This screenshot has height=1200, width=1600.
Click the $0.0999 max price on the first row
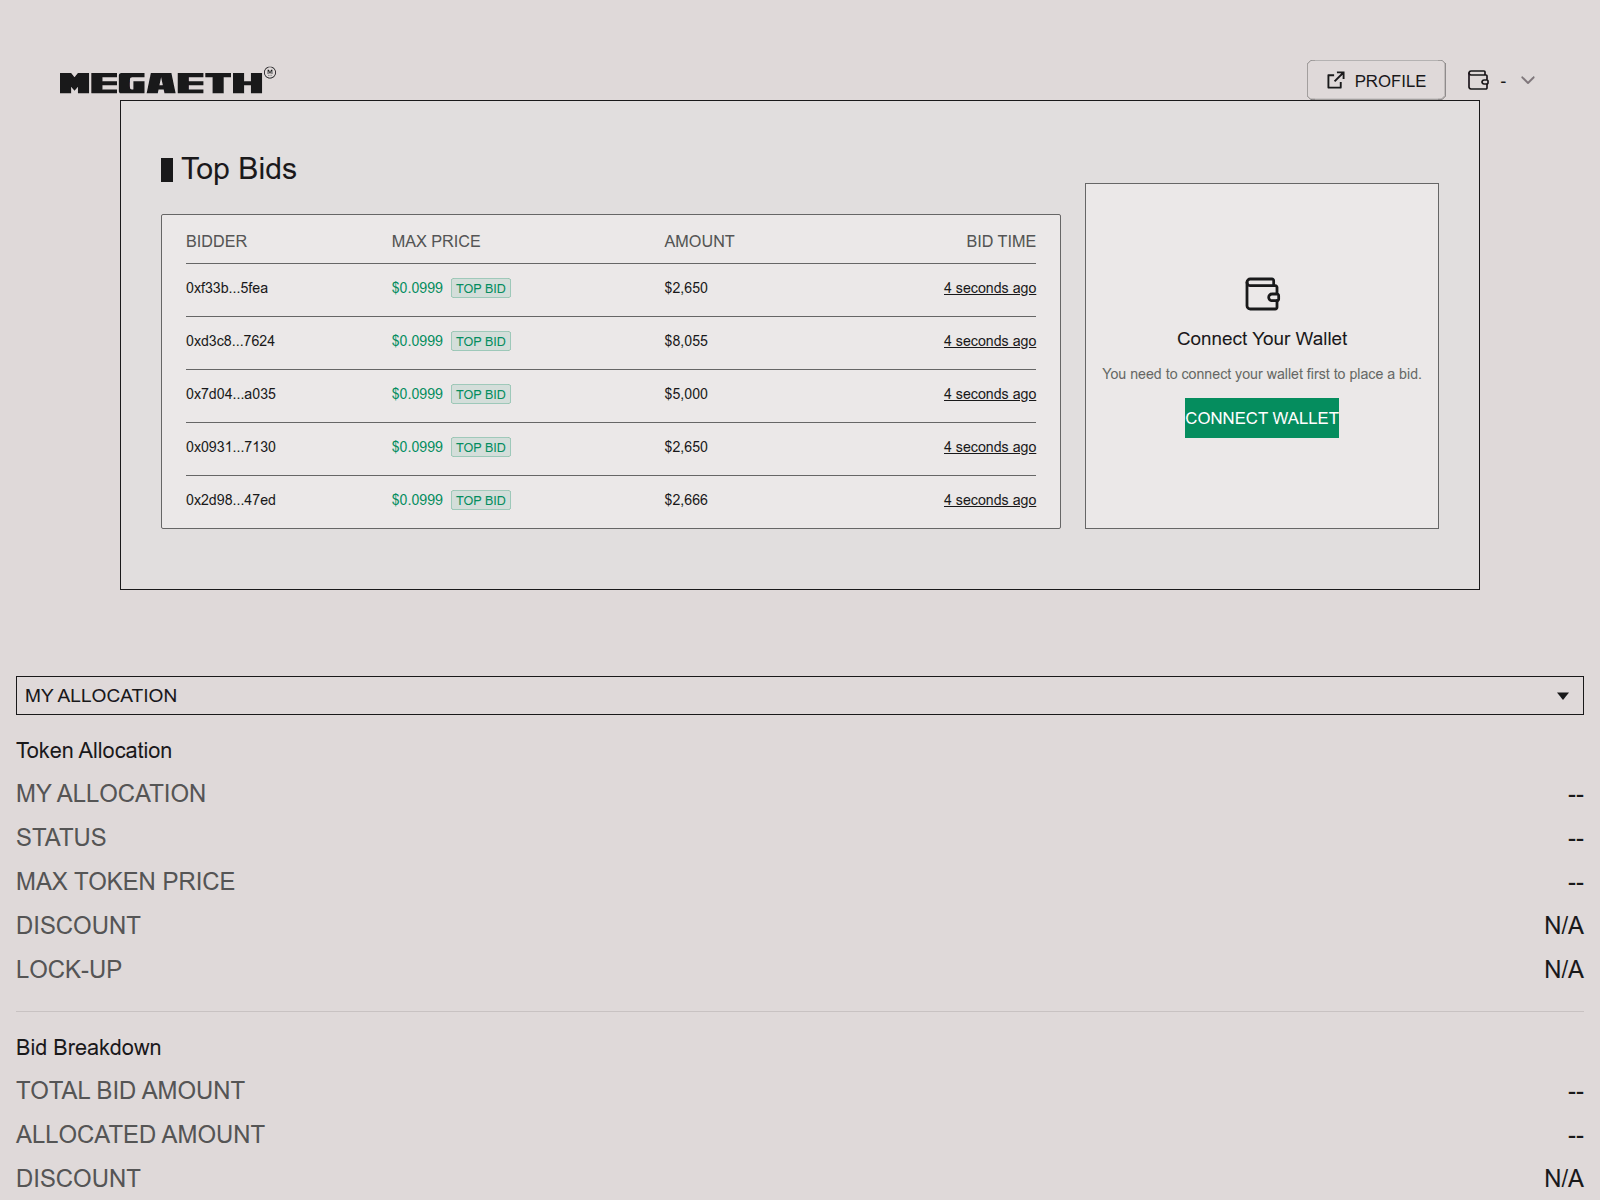tap(417, 287)
